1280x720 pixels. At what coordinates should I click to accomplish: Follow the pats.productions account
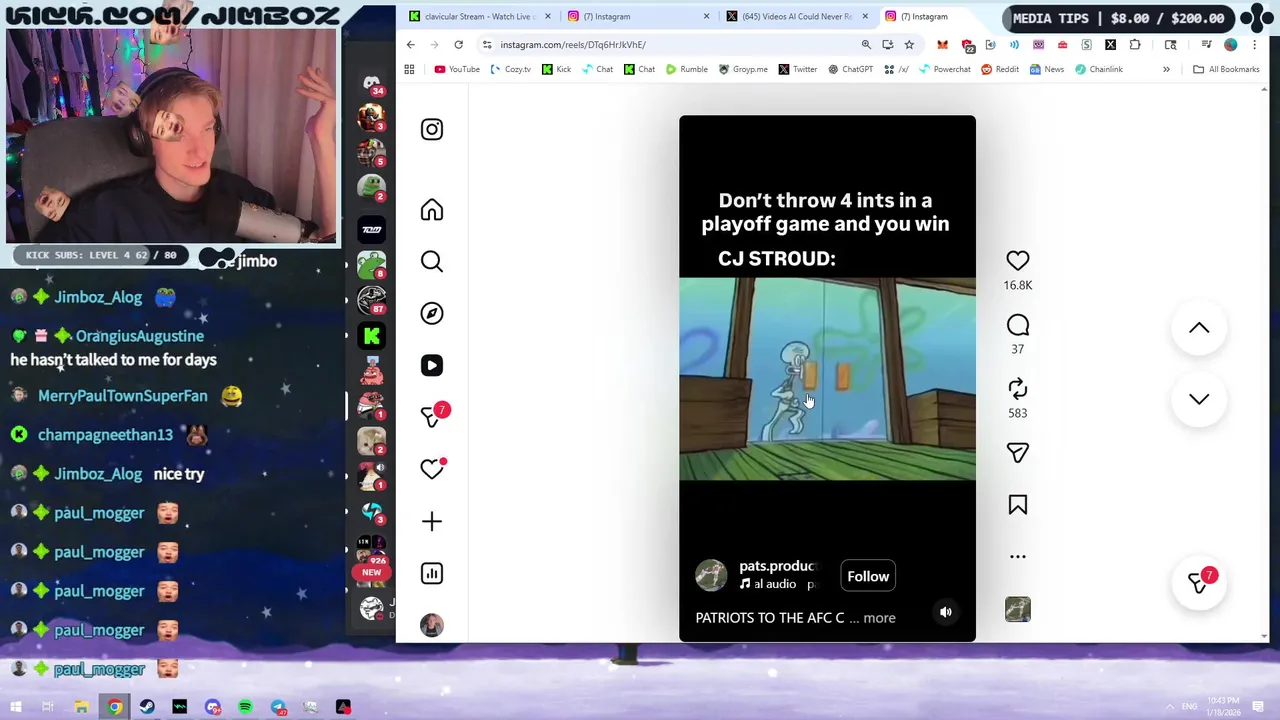coord(868,576)
